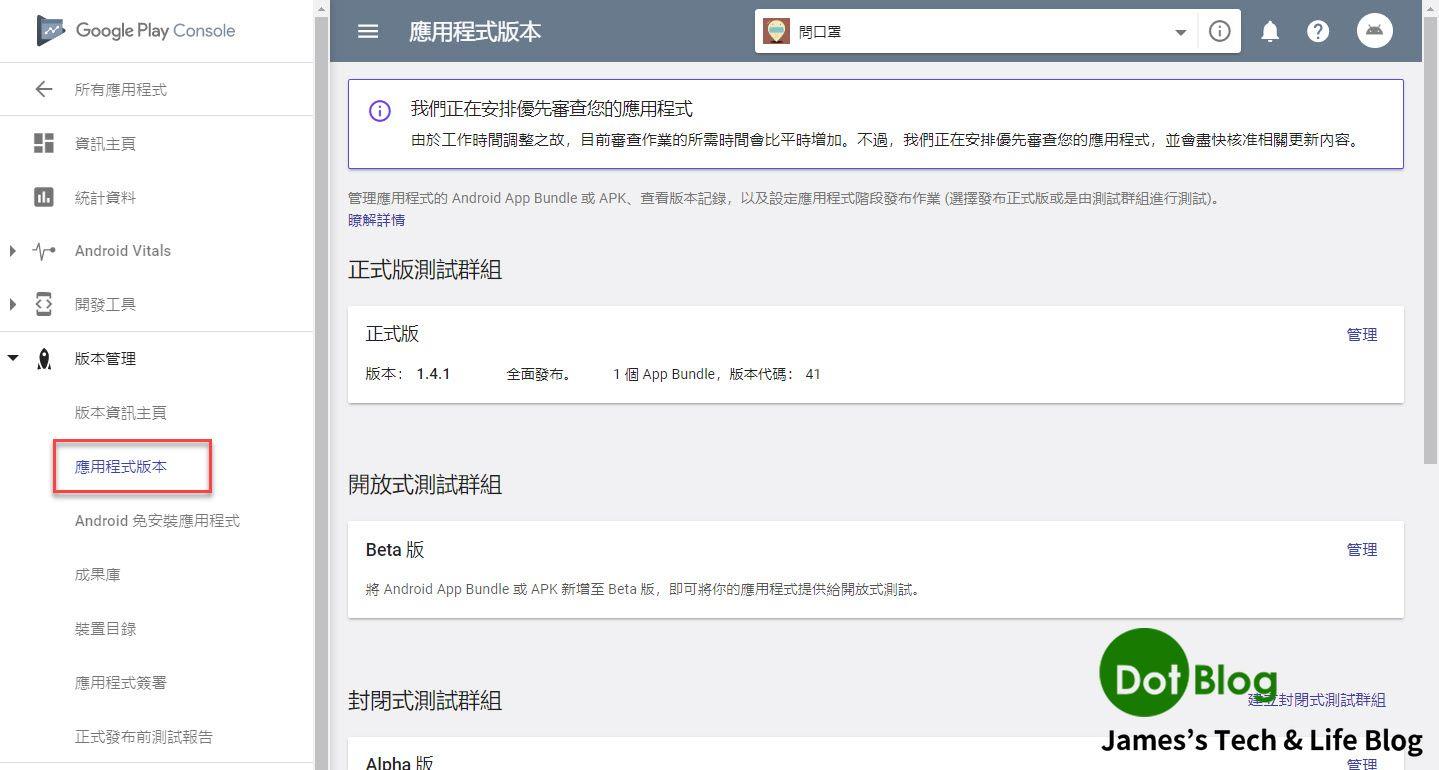Go to 所有應用程式
1439x770 pixels.
coord(121,90)
